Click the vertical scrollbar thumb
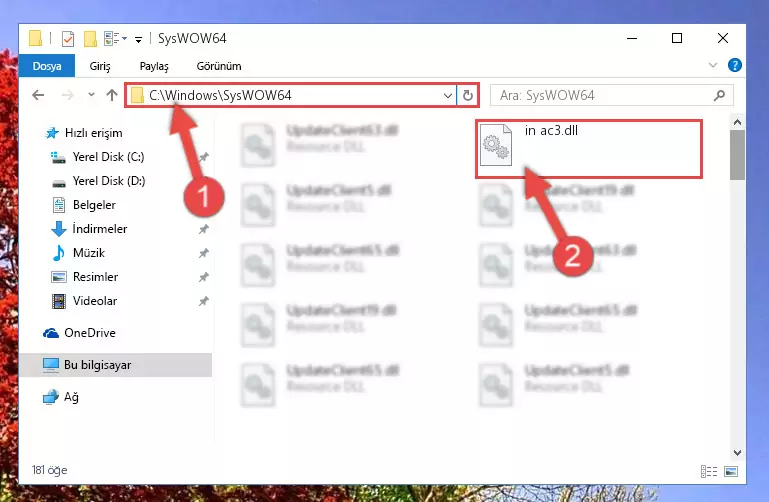 [x=737, y=155]
